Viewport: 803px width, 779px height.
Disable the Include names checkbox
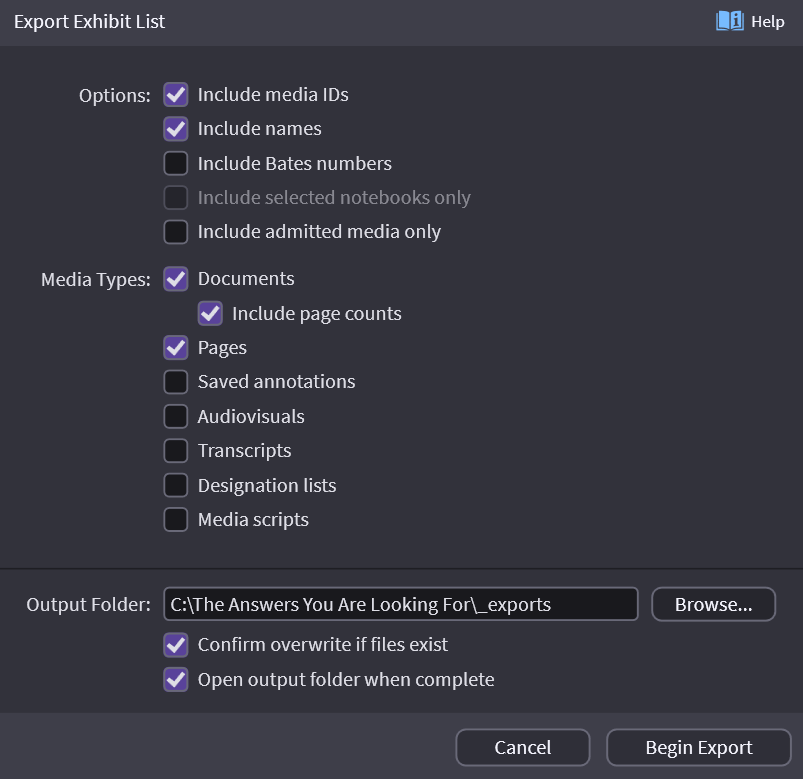176,129
